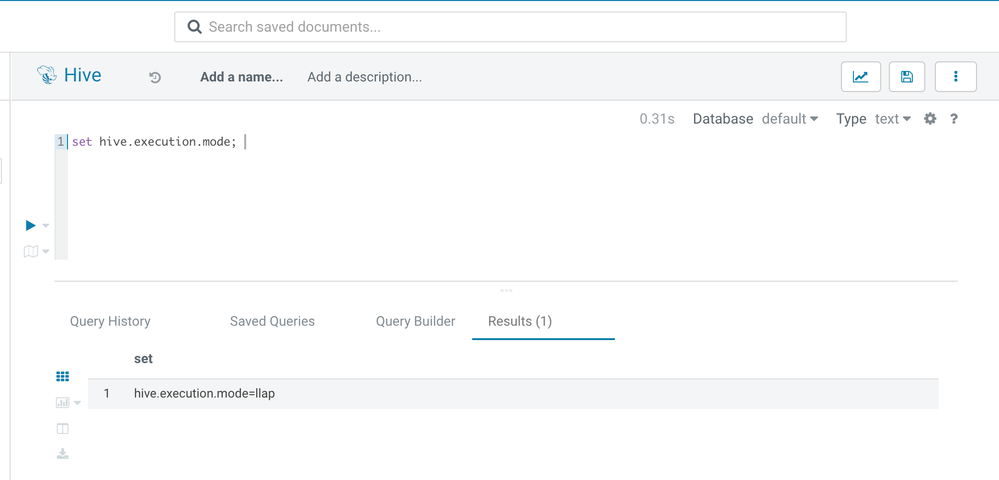The height and width of the screenshot is (480, 999).
Task: Expand the chart type dropdown arrow
Action: click(x=78, y=403)
